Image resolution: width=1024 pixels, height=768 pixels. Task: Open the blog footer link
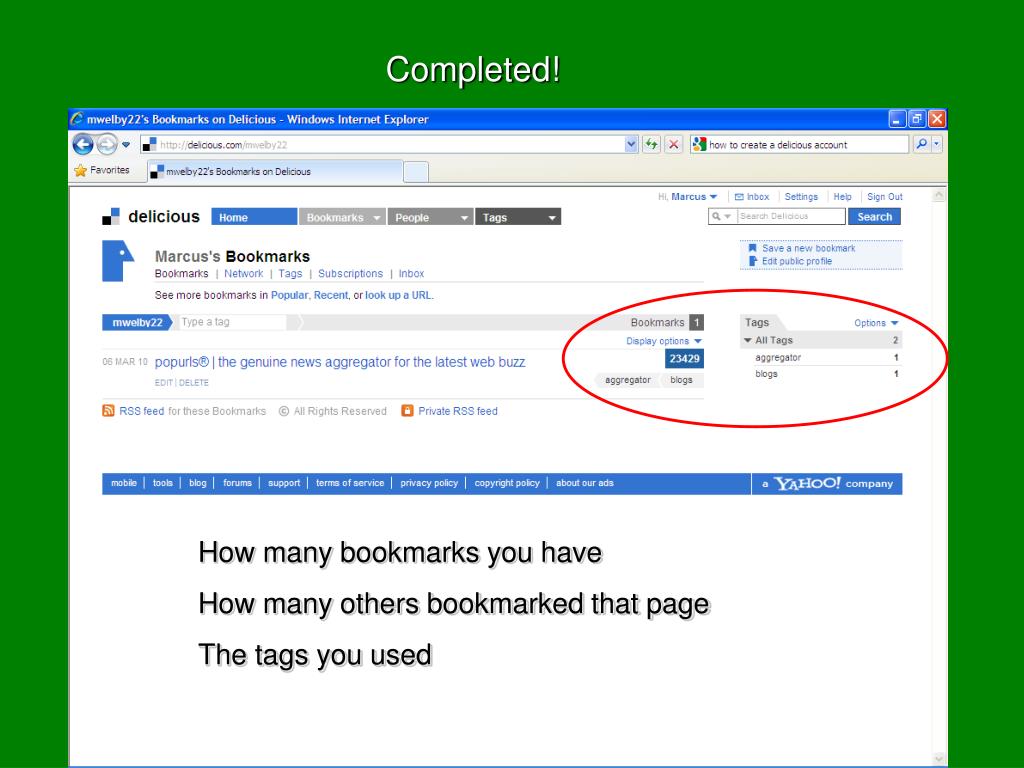tap(197, 483)
